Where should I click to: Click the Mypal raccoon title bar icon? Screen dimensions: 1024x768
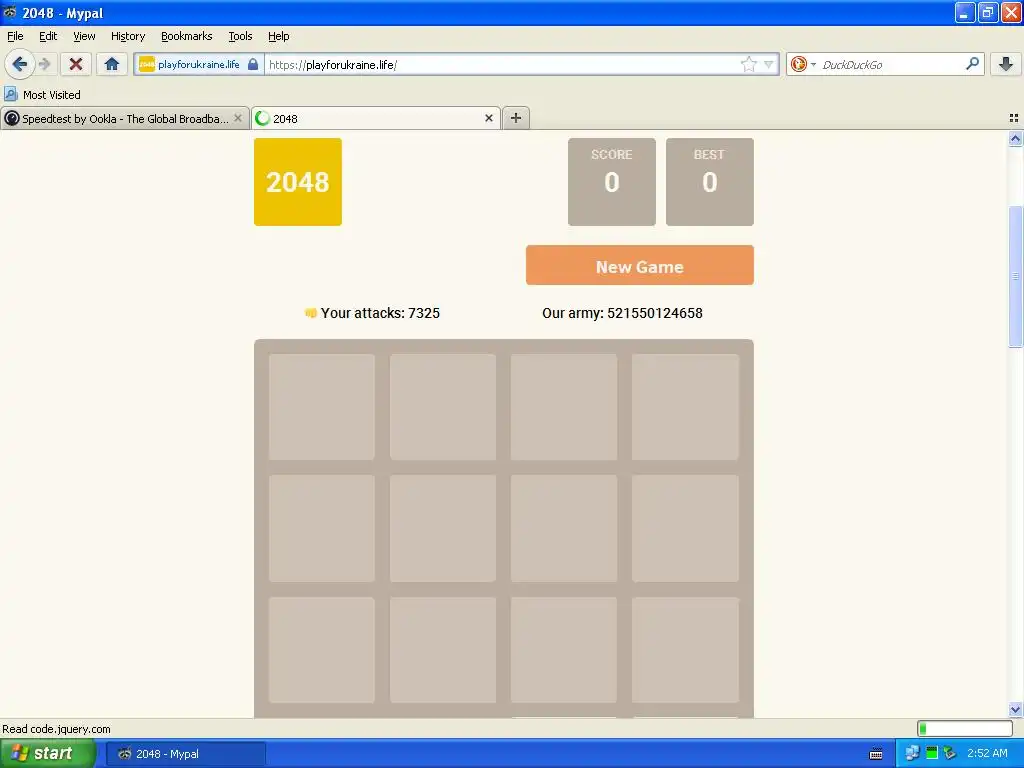pos(10,12)
